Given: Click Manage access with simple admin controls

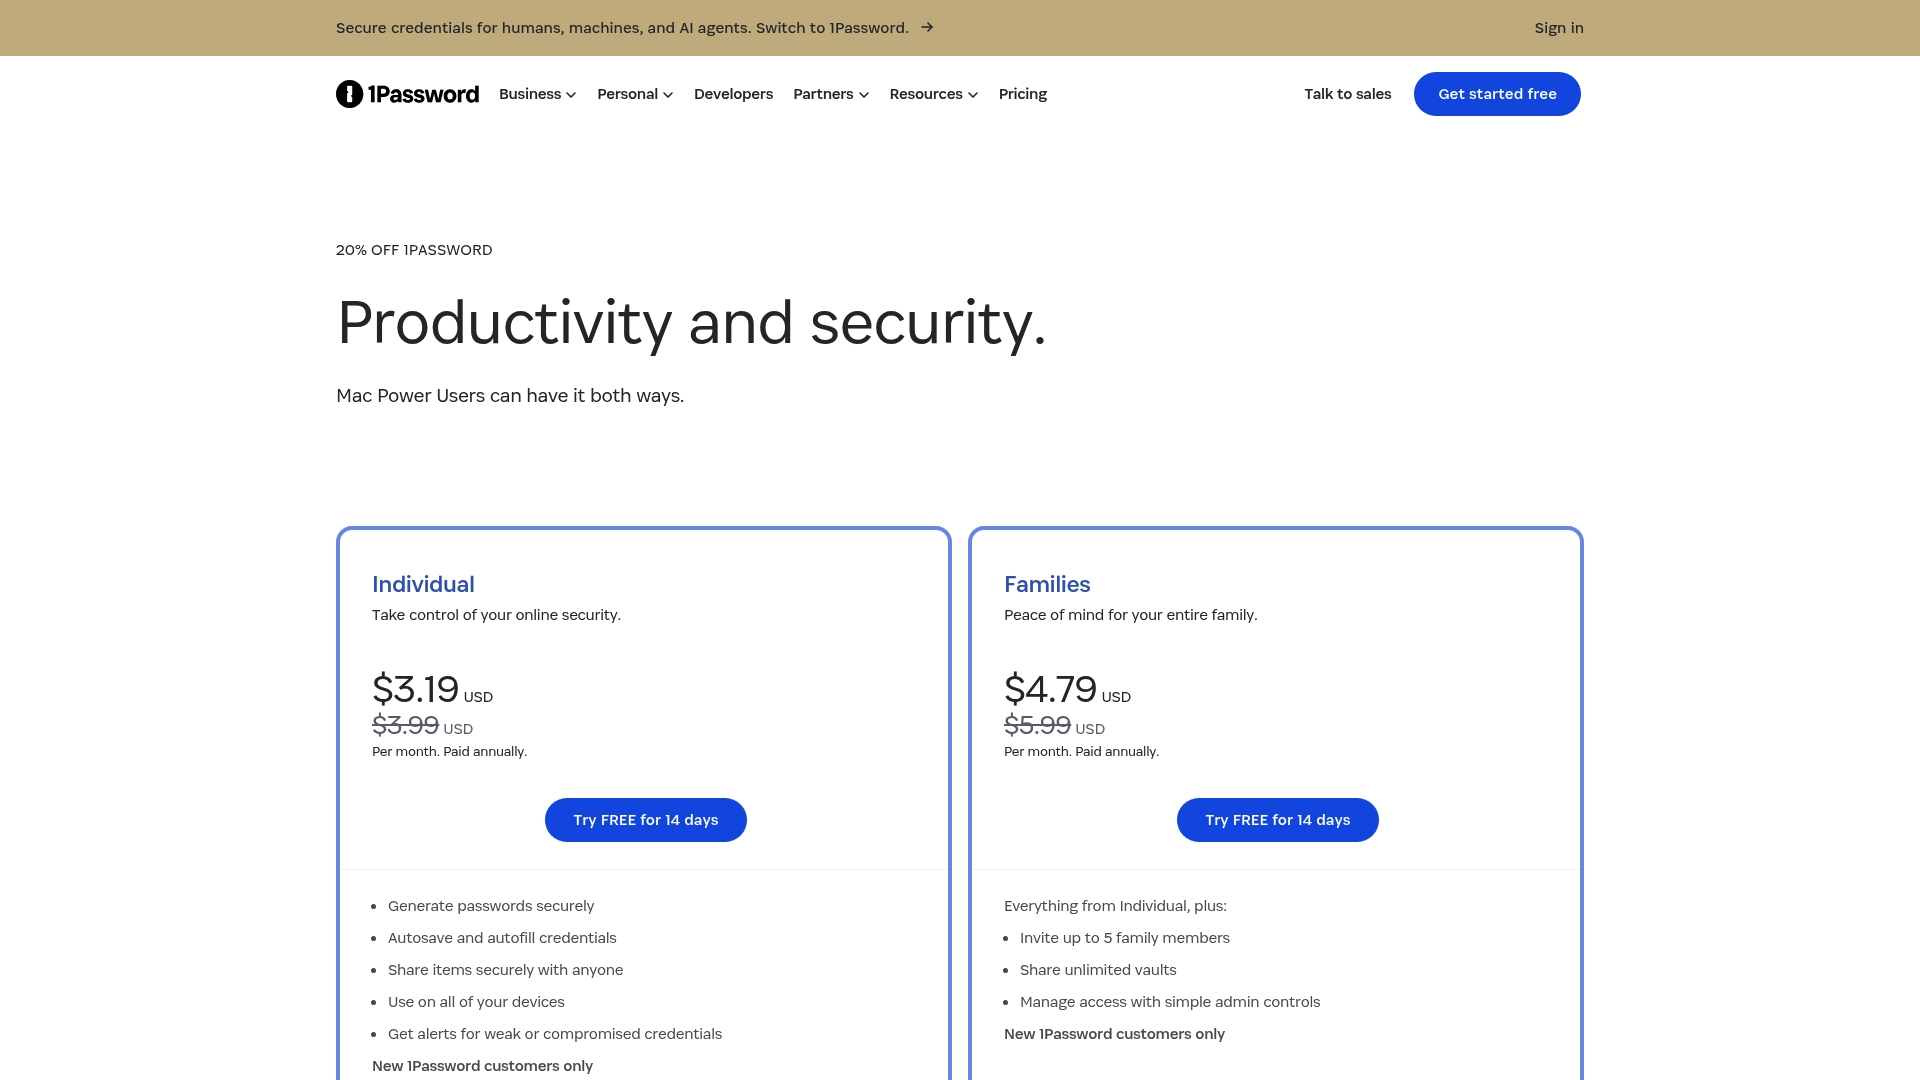Looking at the screenshot, I should [1170, 1002].
